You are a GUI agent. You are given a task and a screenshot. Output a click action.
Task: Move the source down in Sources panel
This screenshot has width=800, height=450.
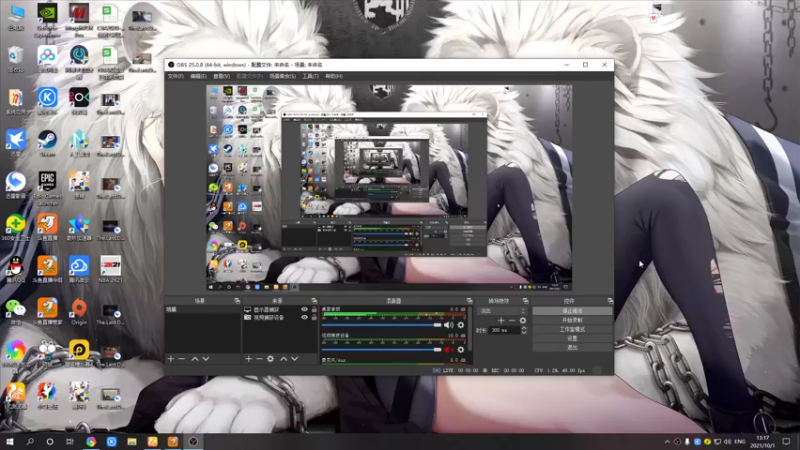point(294,359)
